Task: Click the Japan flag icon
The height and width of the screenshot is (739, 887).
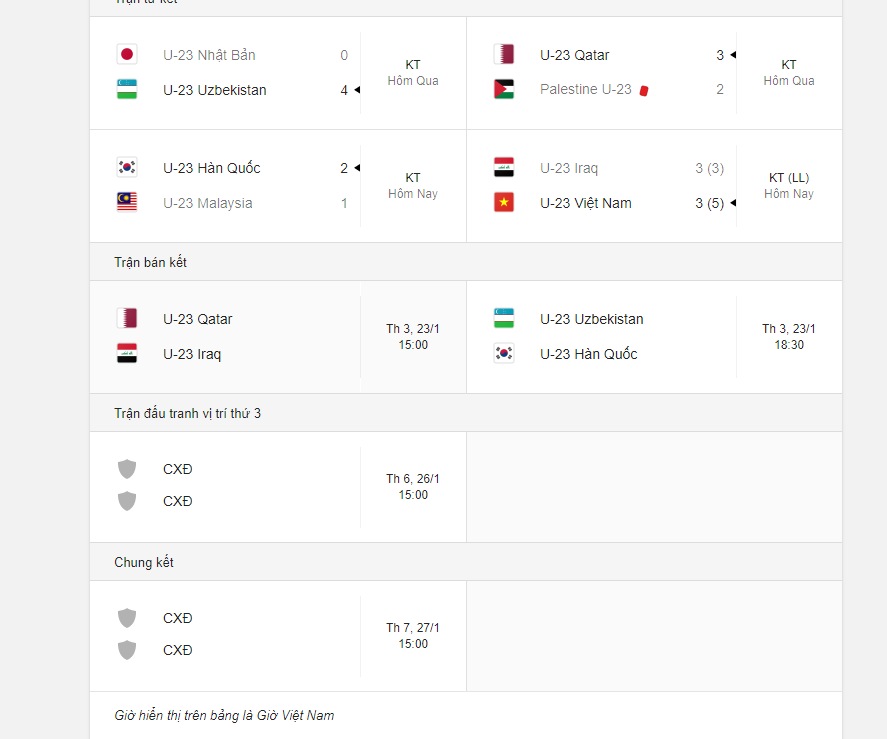Action: (126, 55)
